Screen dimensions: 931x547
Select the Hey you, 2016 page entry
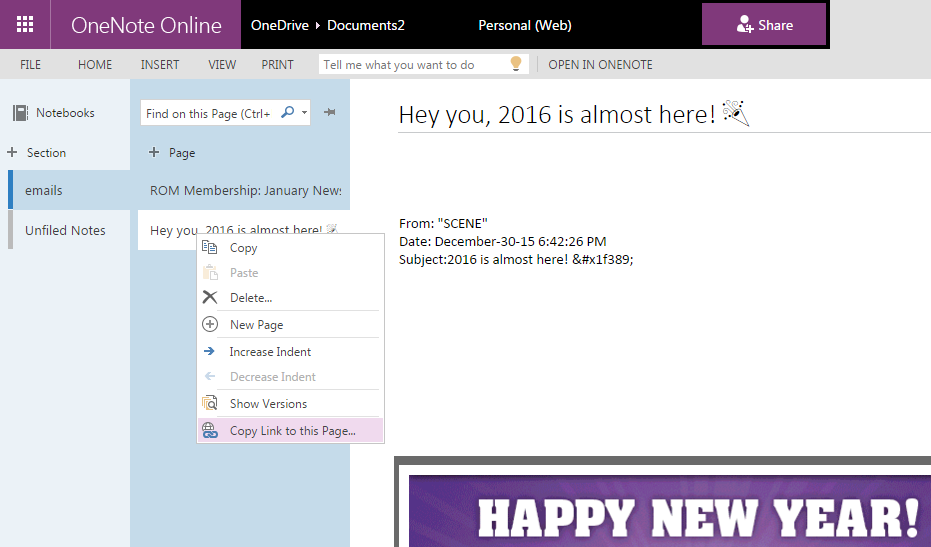click(244, 230)
